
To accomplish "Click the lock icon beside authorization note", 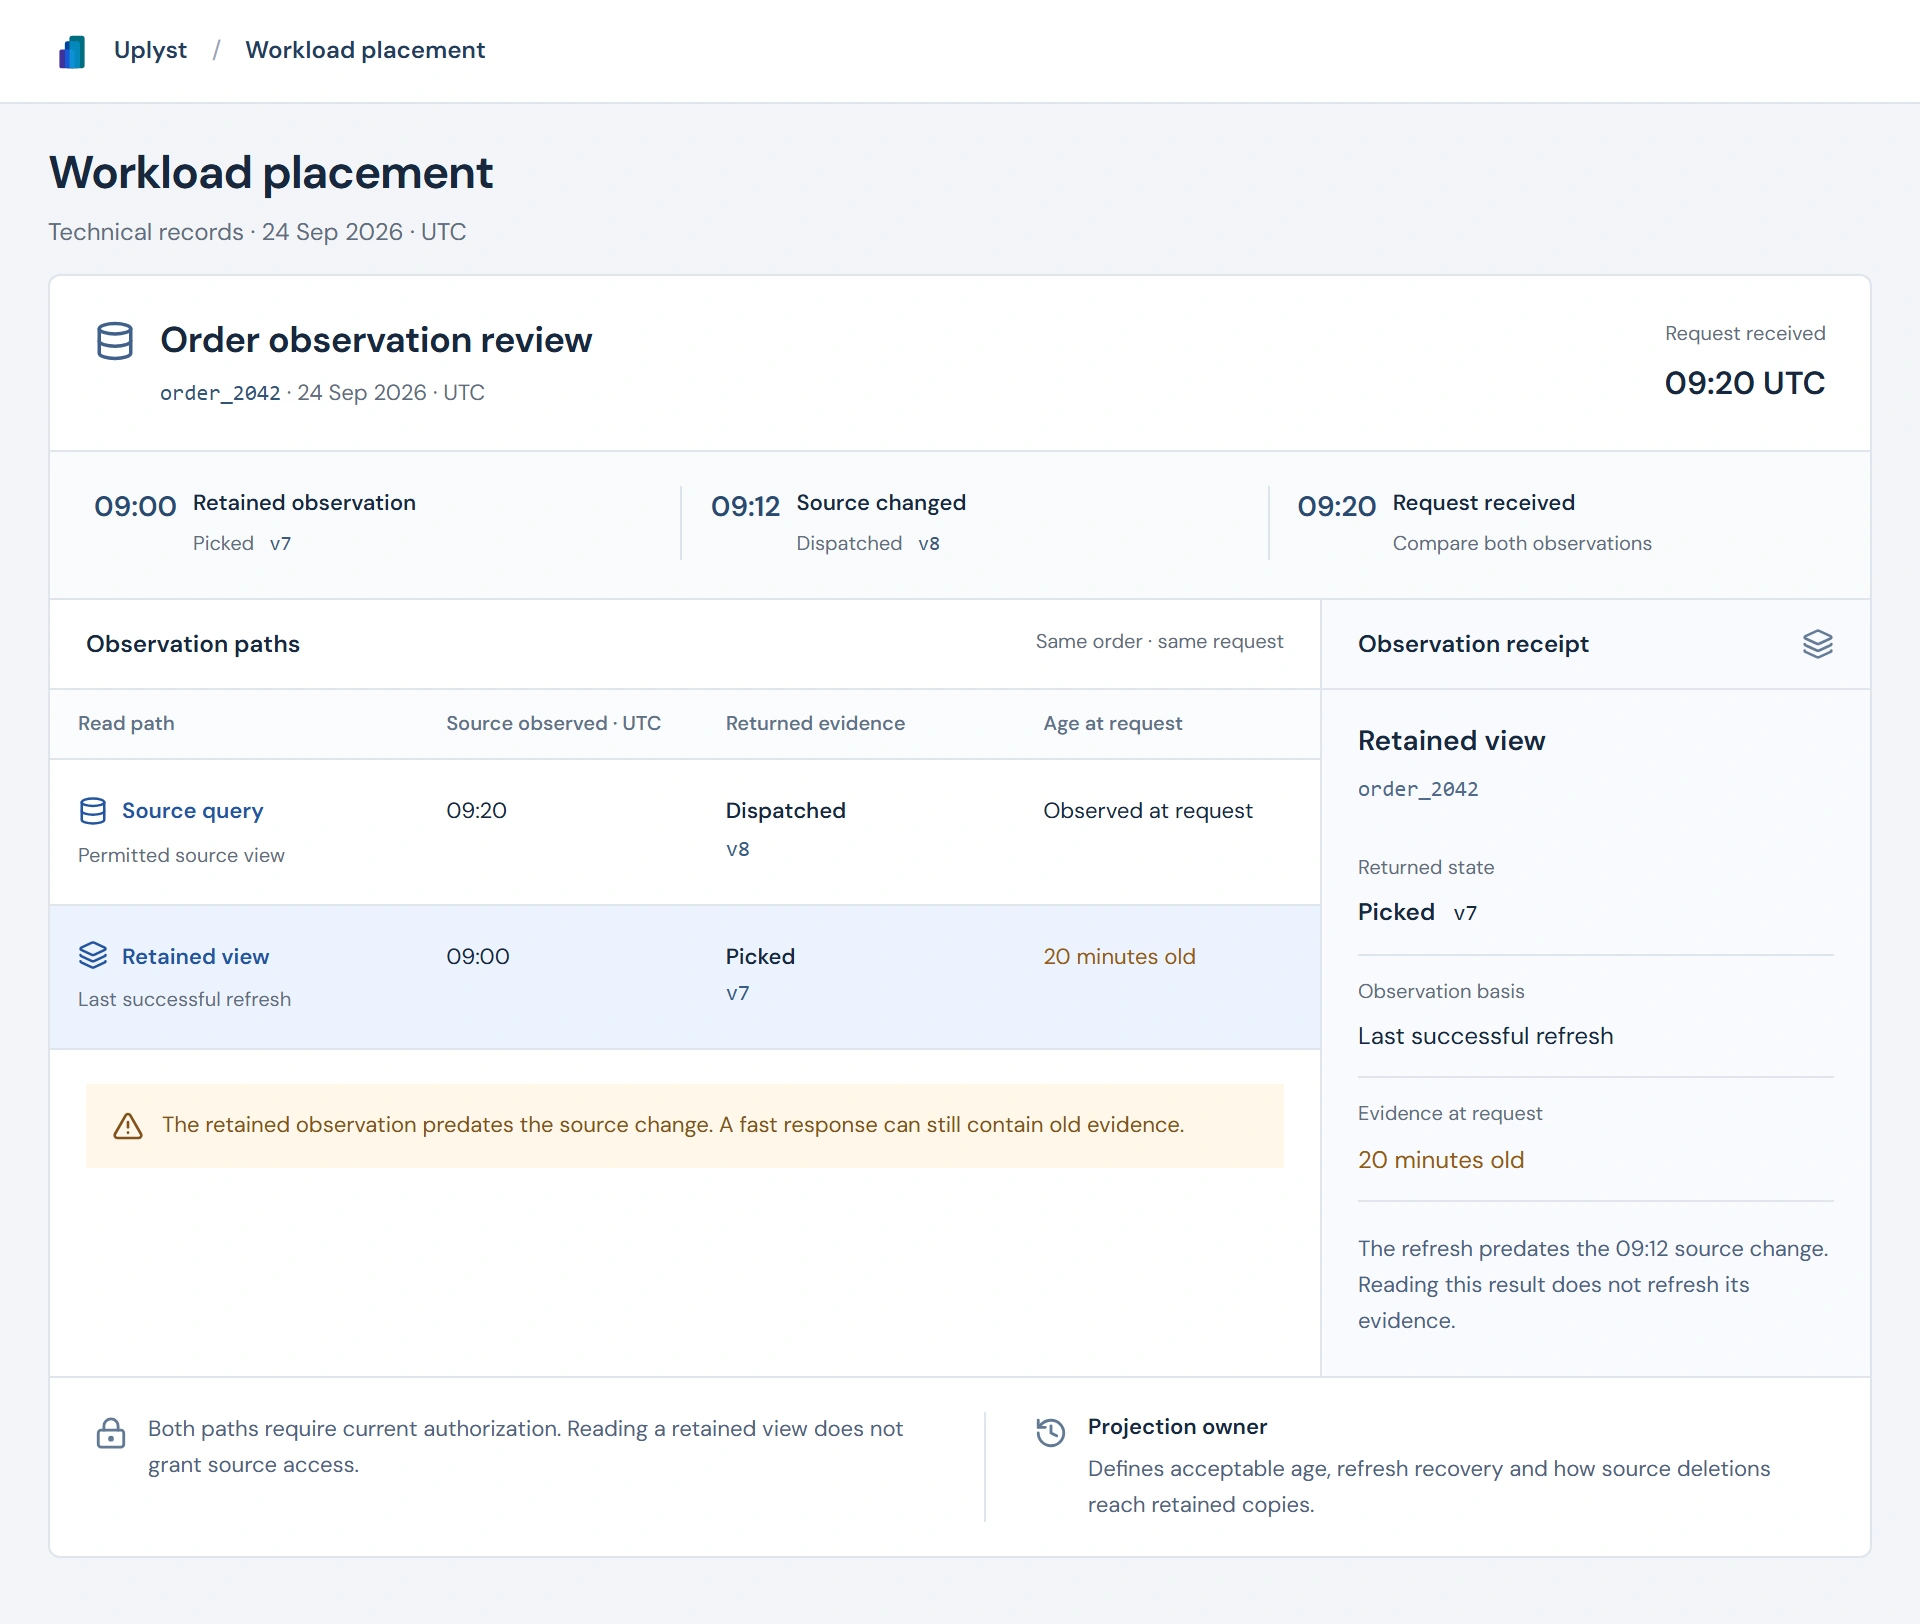I will 111,1433.
